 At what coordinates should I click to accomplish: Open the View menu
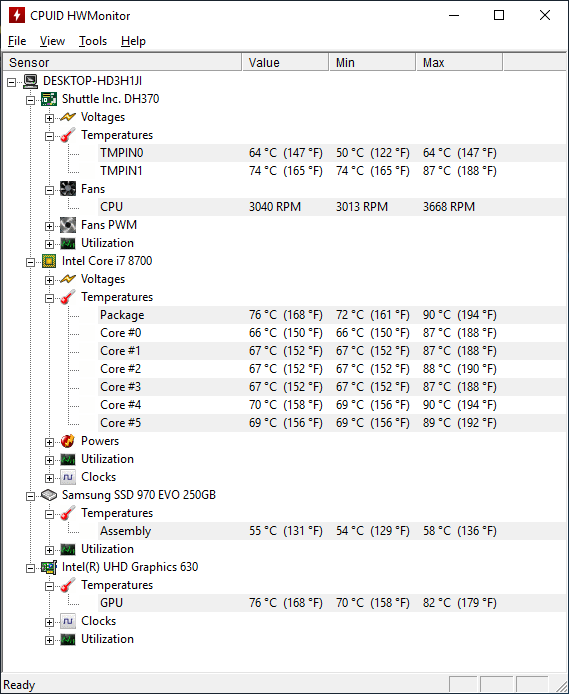[x=52, y=41]
